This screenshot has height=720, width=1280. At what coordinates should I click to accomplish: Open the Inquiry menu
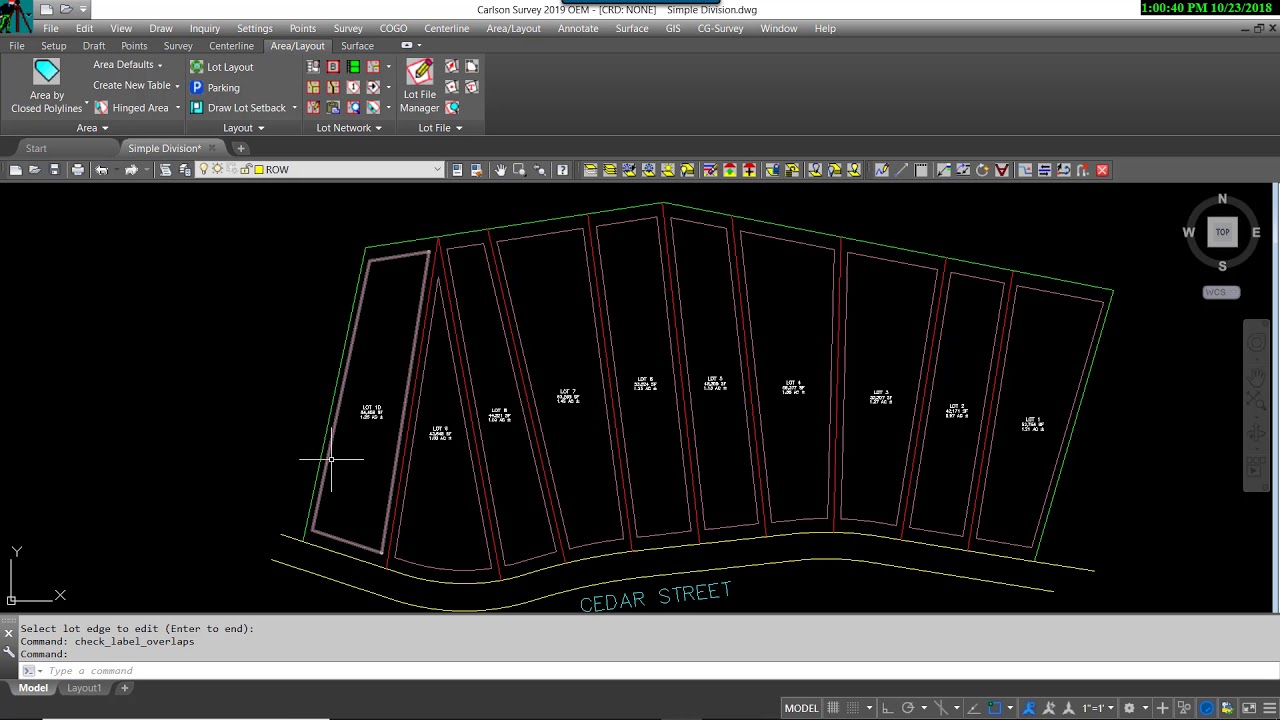point(204,28)
